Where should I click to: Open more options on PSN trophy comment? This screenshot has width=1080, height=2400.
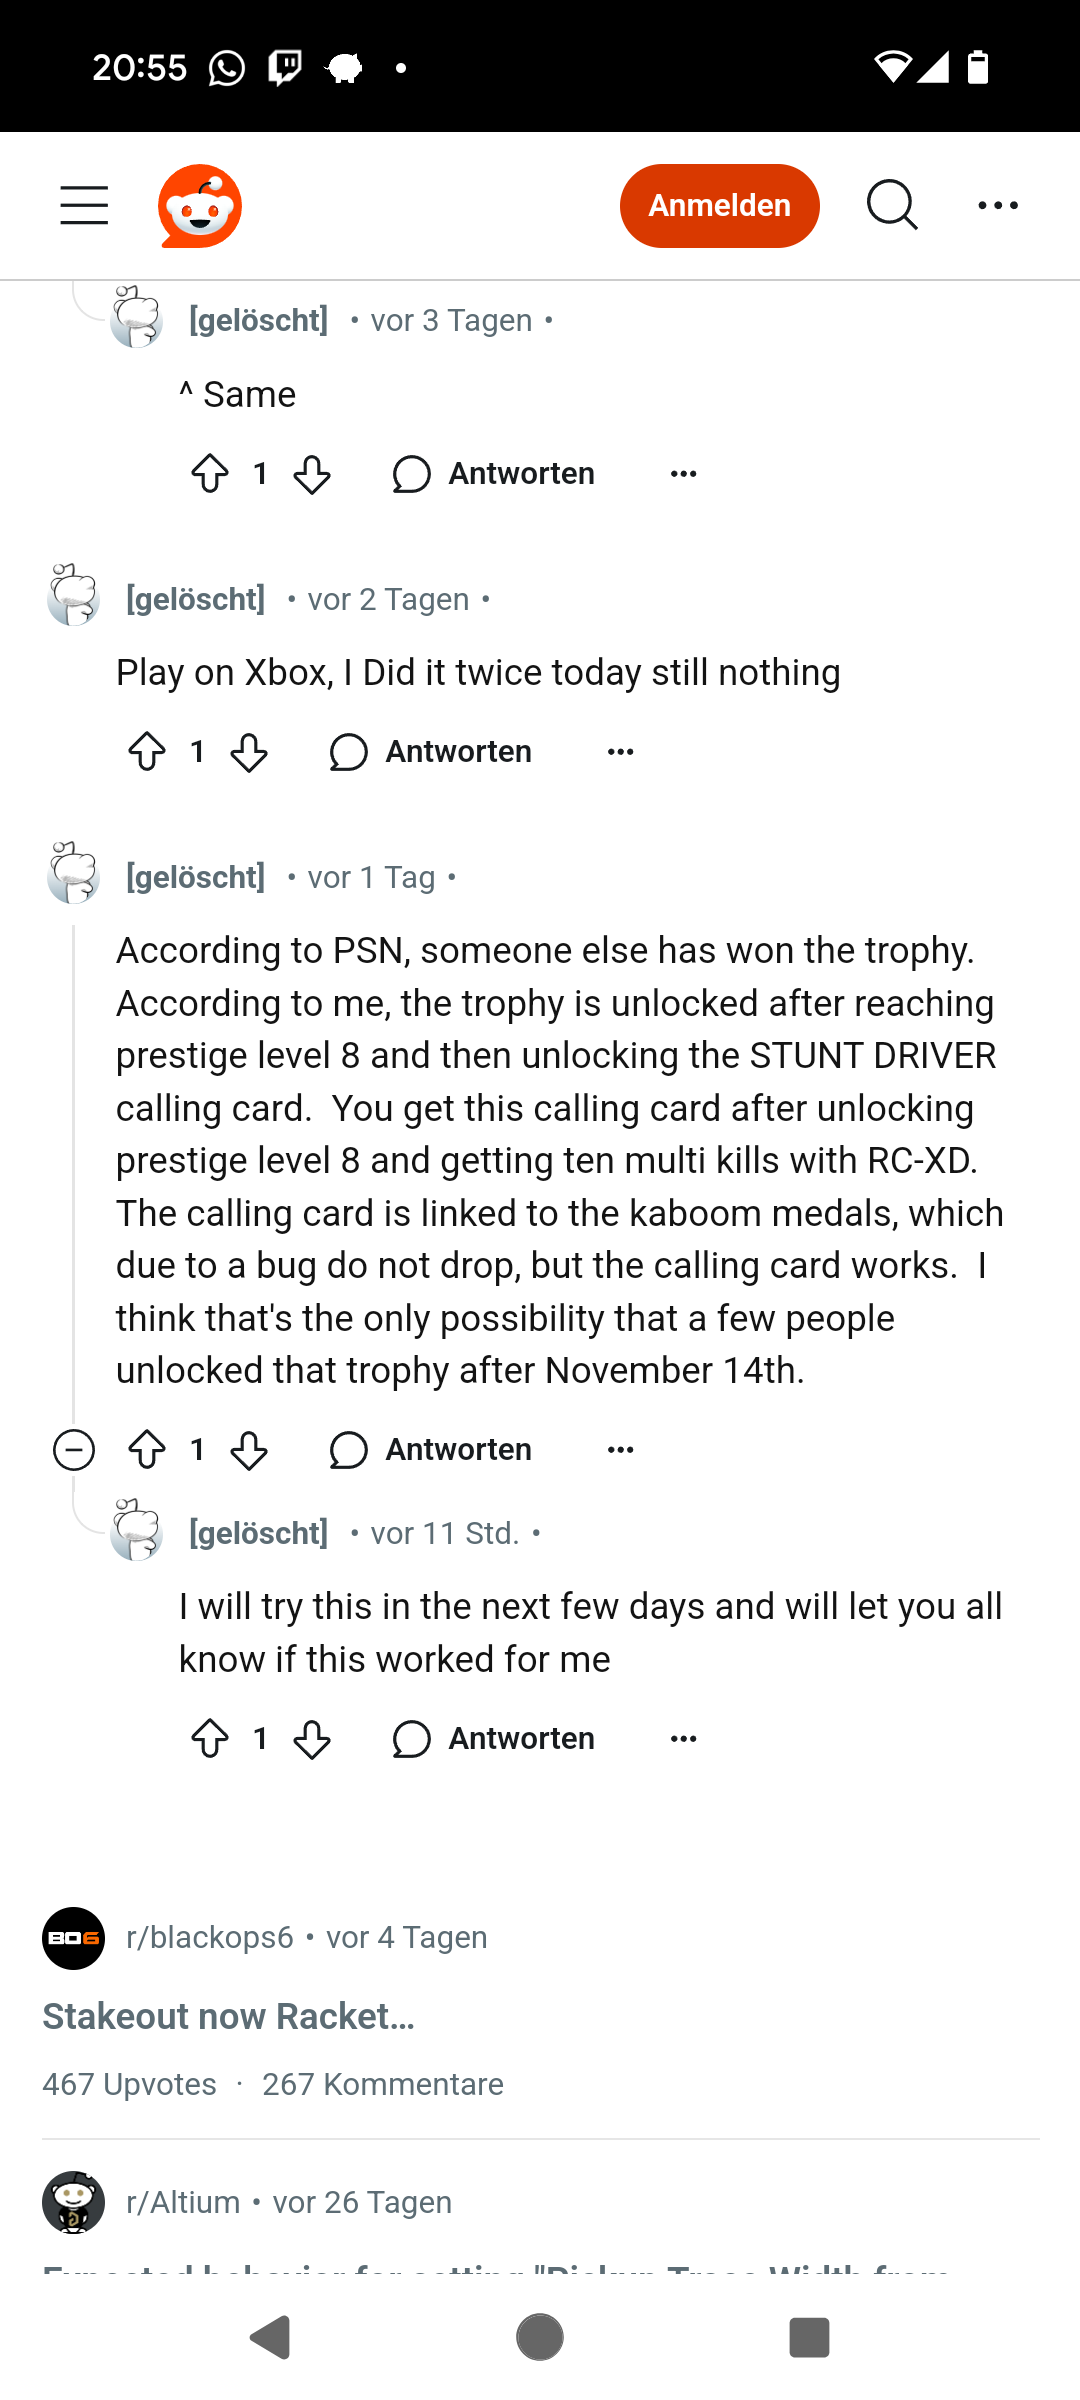click(620, 1450)
